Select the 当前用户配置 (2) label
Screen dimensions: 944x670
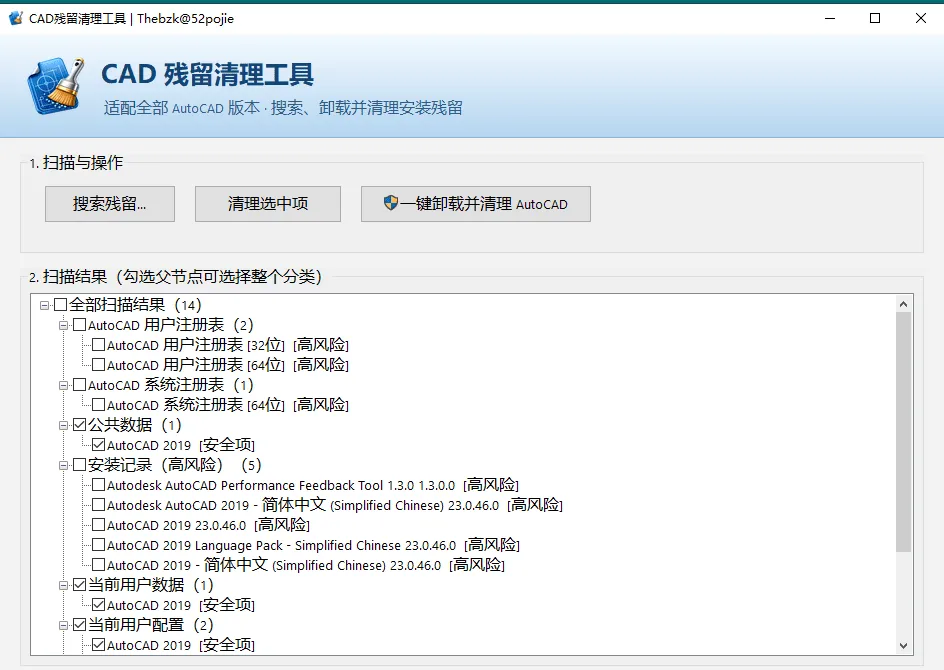(x=151, y=625)
